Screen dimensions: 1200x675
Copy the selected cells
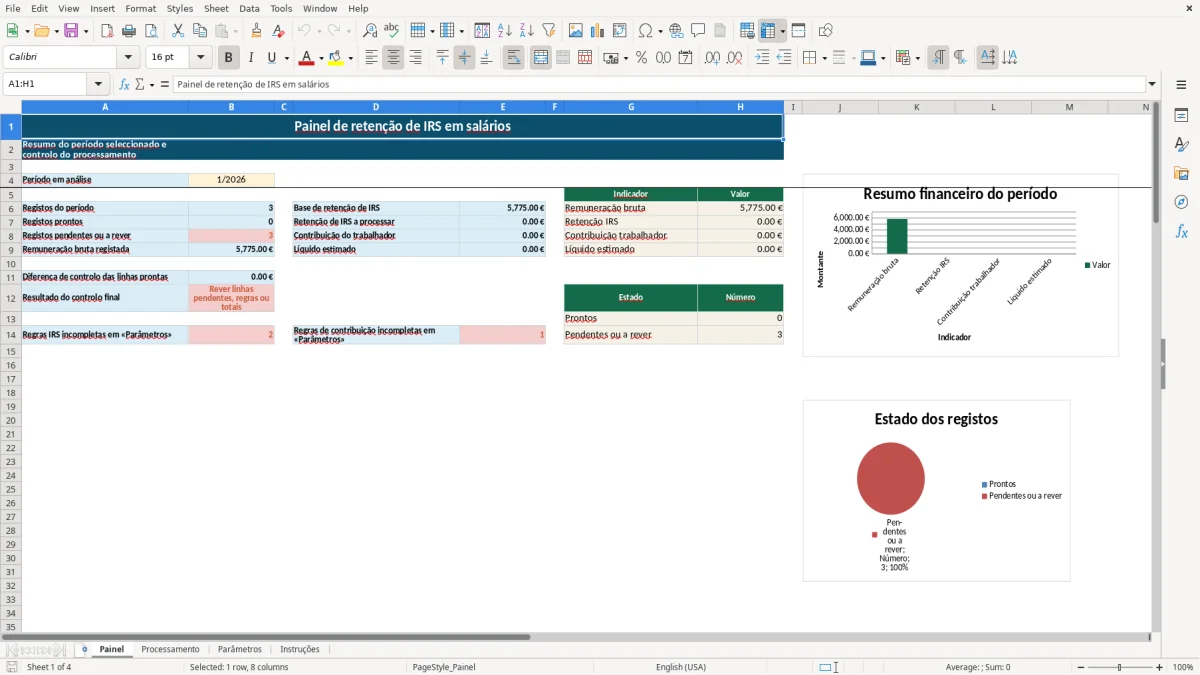click(x=200, y=31)
